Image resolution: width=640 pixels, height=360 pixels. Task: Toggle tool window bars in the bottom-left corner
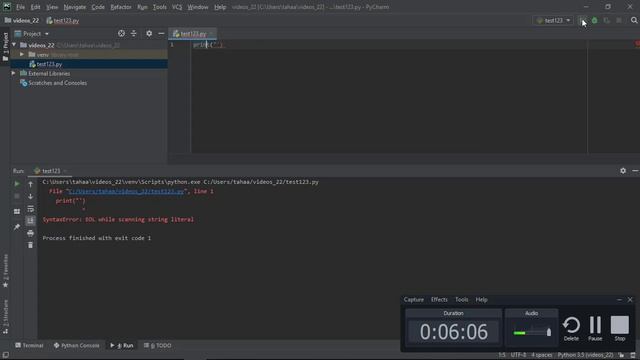tap(5, 355)
